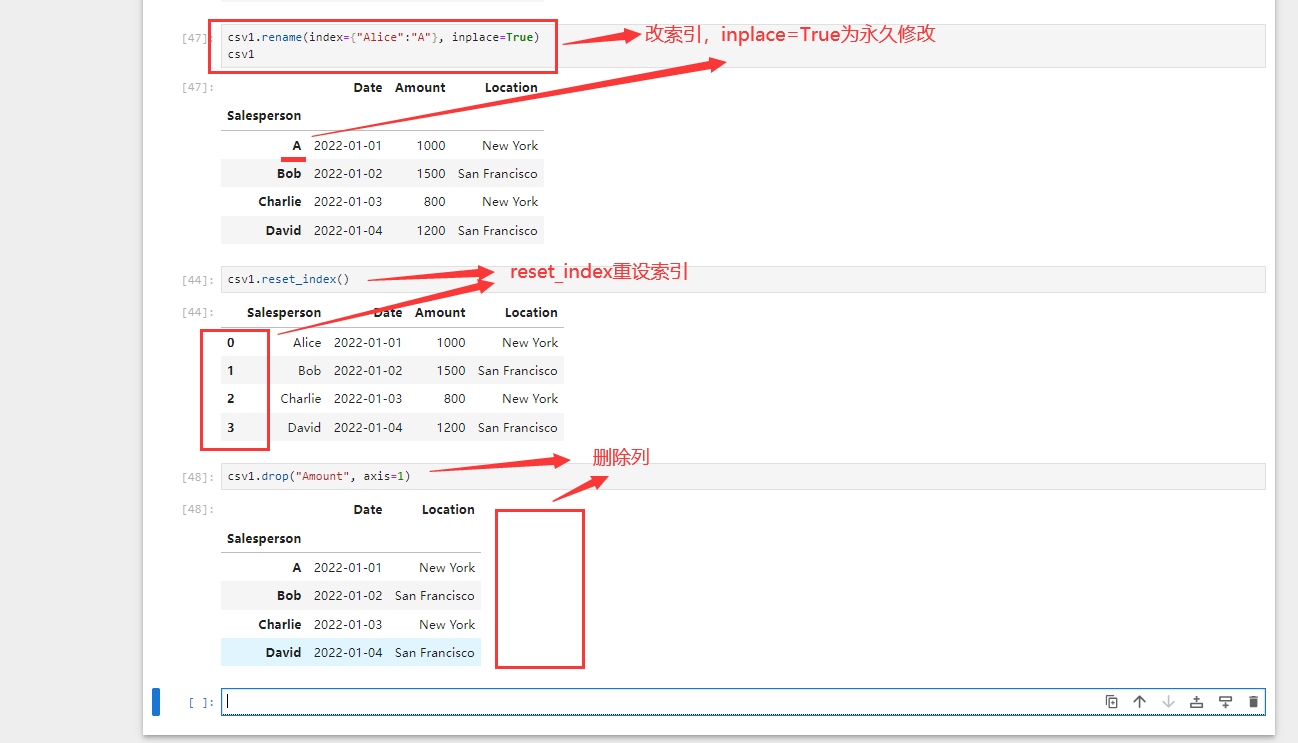This screenshot has width=1298, height=743.
Task: Click Bob label in drop output table
Action: (289, 595)
